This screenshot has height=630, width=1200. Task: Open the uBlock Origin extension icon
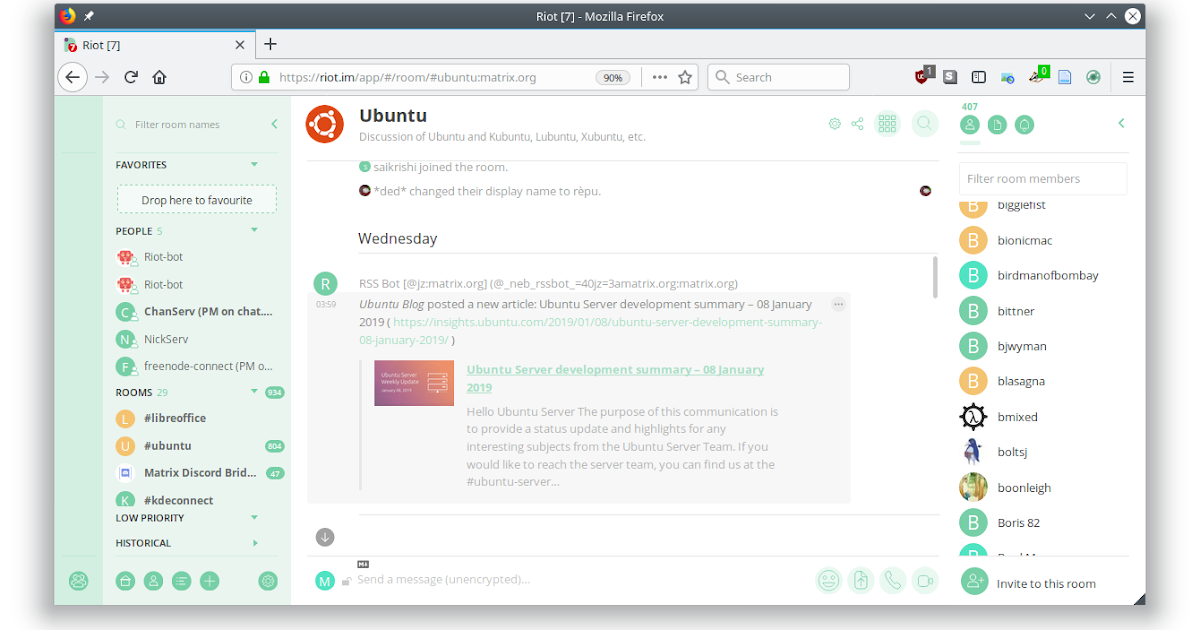923,76
